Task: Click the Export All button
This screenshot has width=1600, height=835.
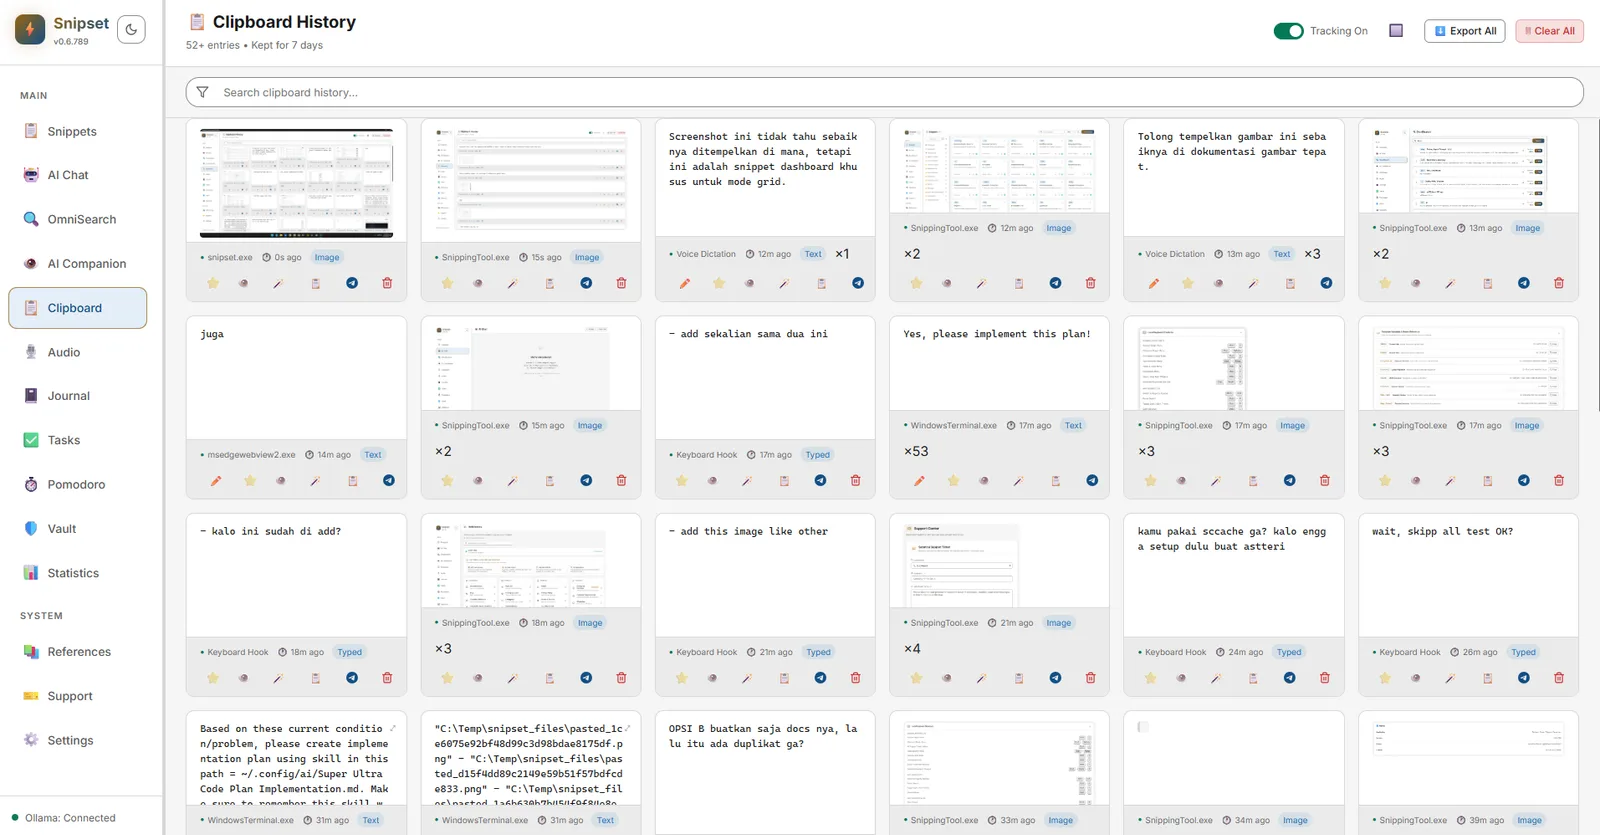Action: (x=1465, y=31)
